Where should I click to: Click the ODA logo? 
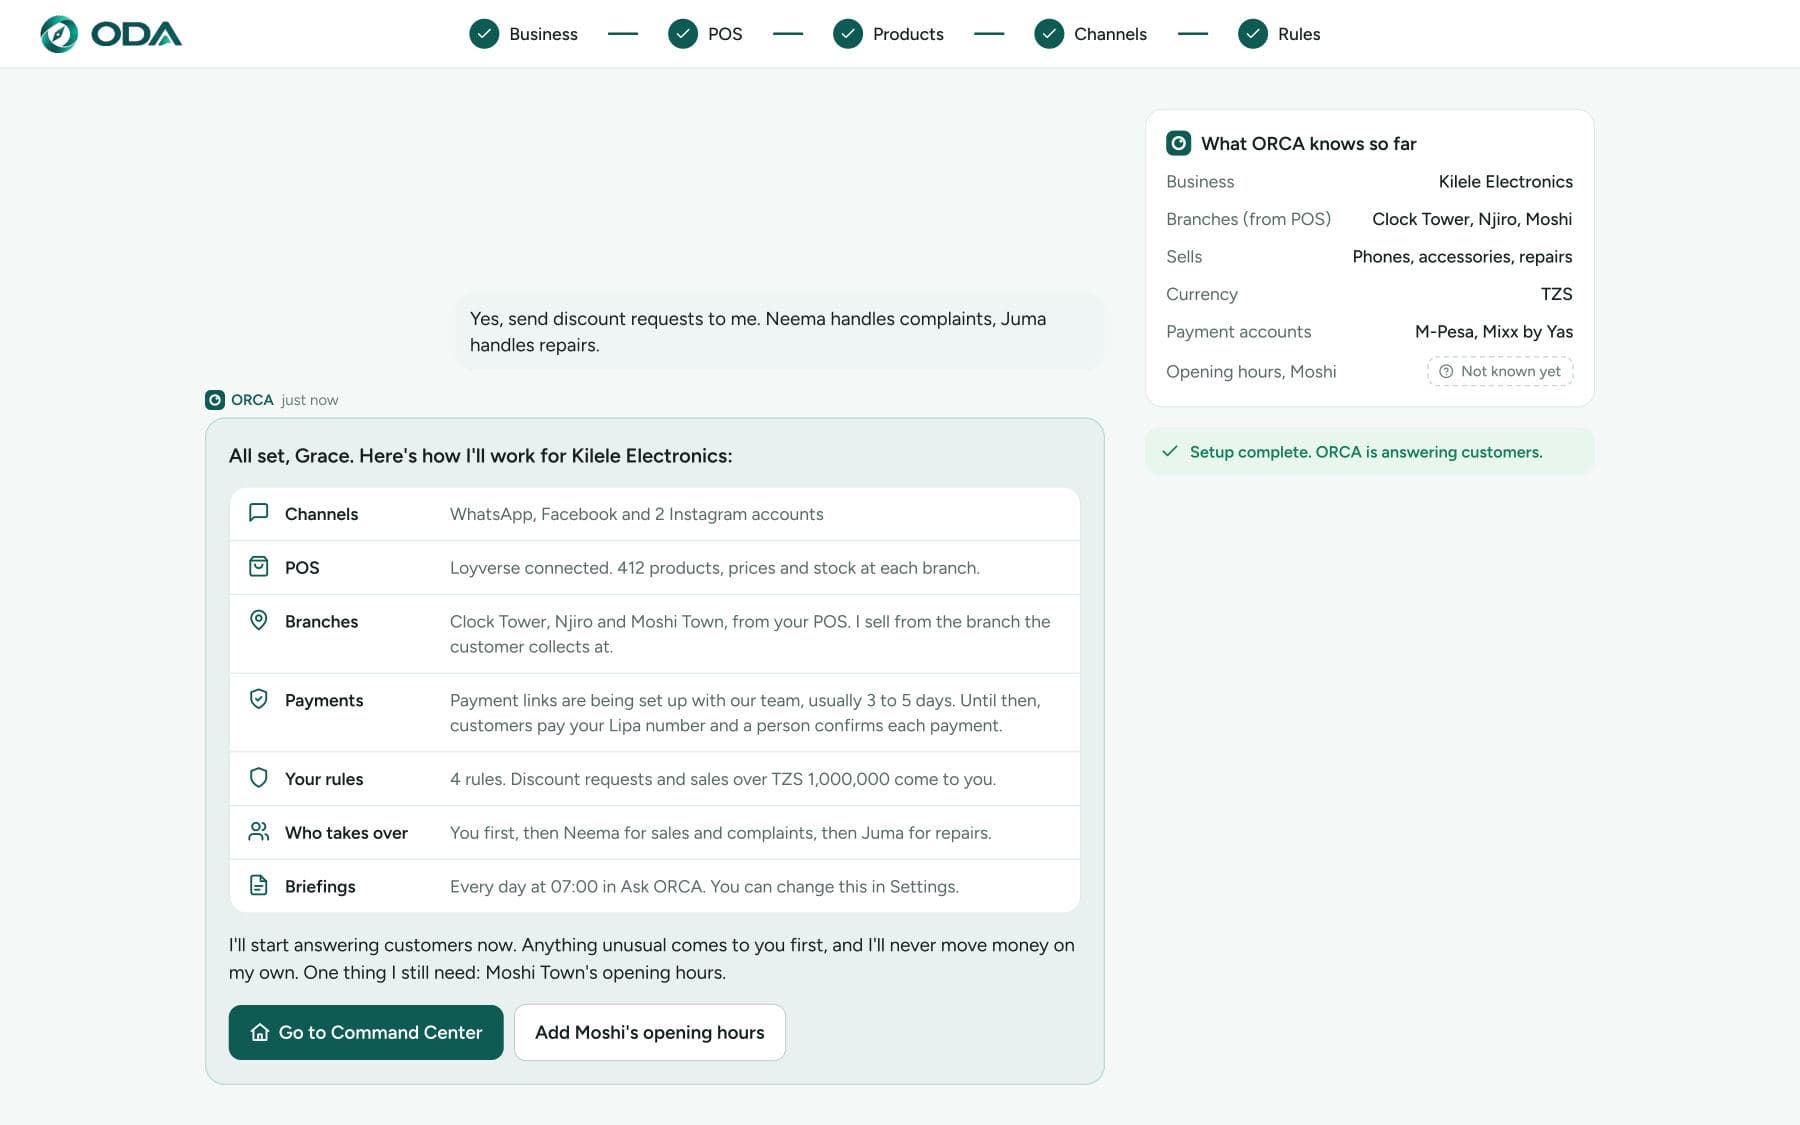tap(111, 34)
